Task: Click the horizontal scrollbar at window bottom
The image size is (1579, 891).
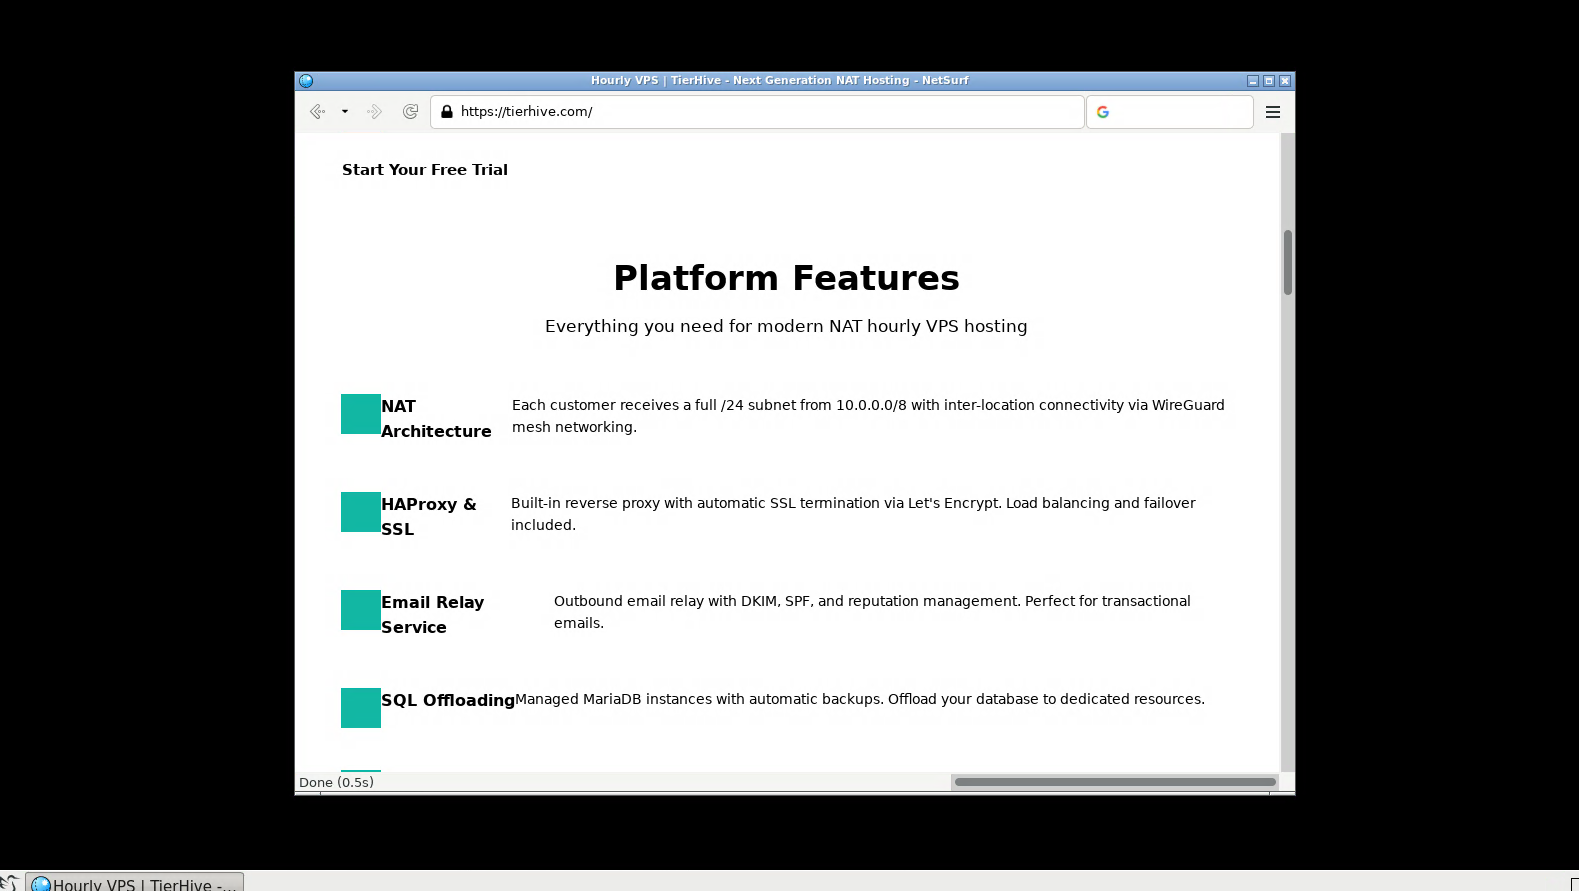Action: coord(1114,782)
